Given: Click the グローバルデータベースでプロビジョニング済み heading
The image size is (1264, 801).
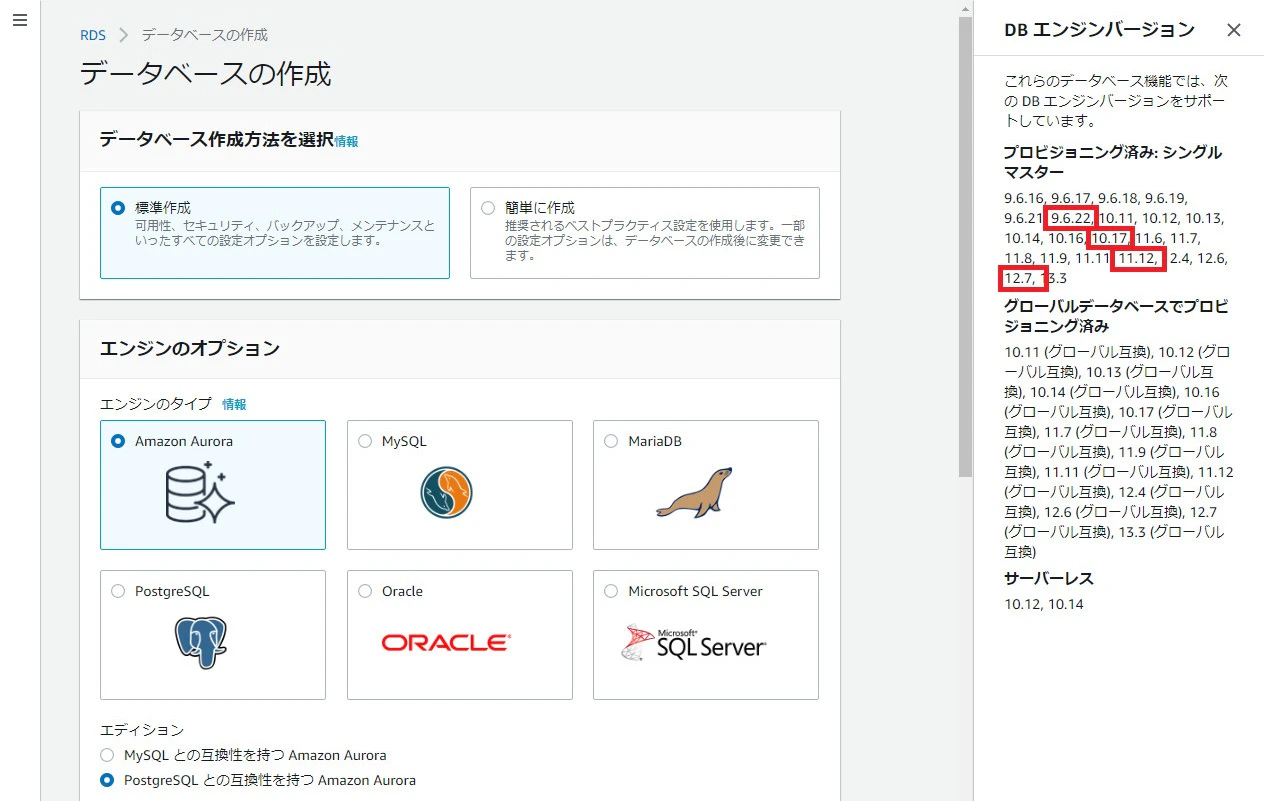Looking at the screenshot, I should pyautogui.click(x=1116, y=316).
